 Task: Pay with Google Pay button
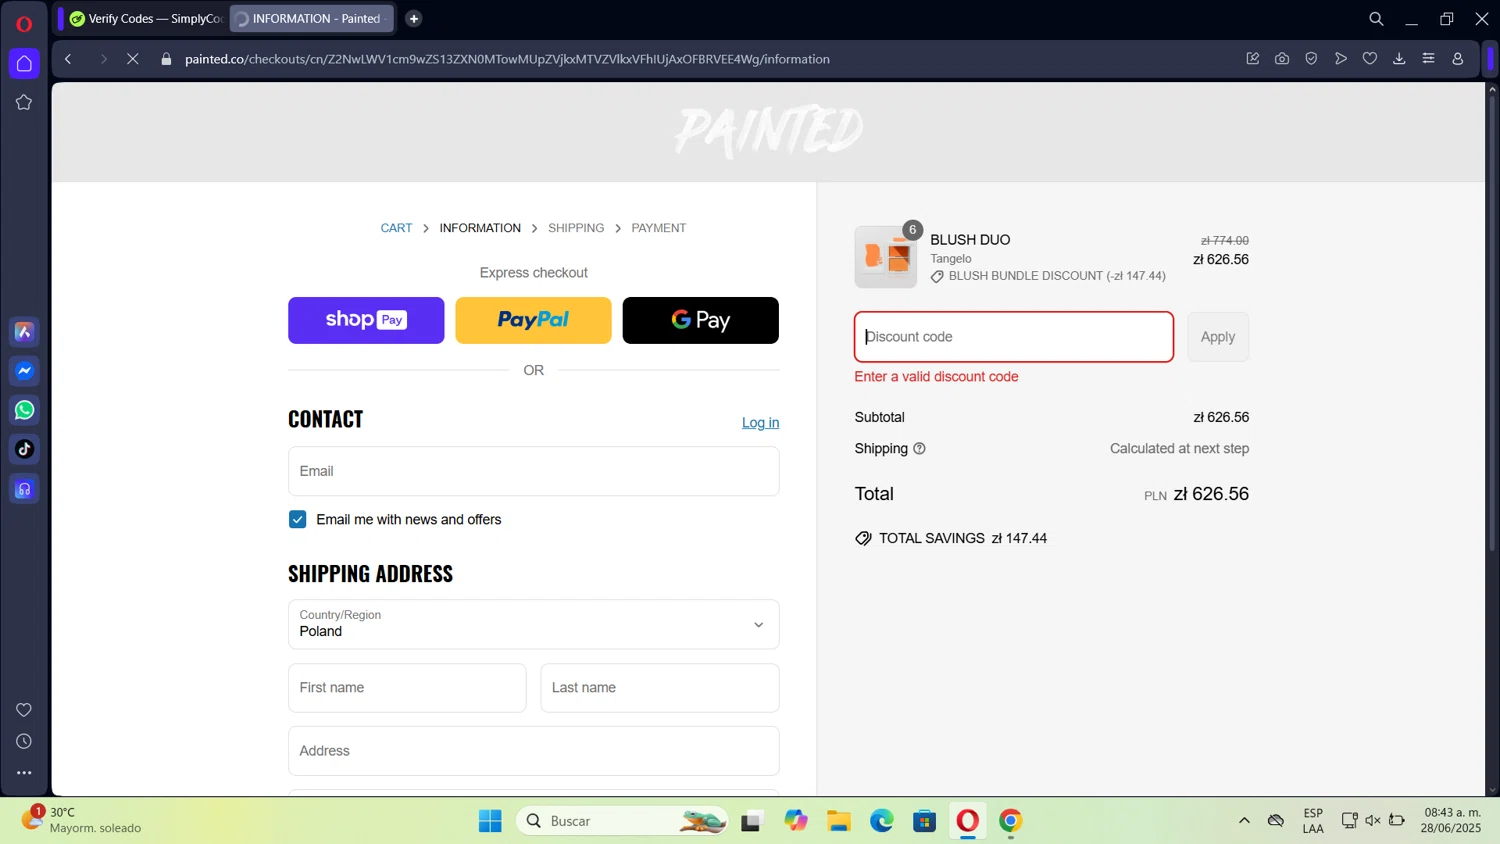pos(700,320)
